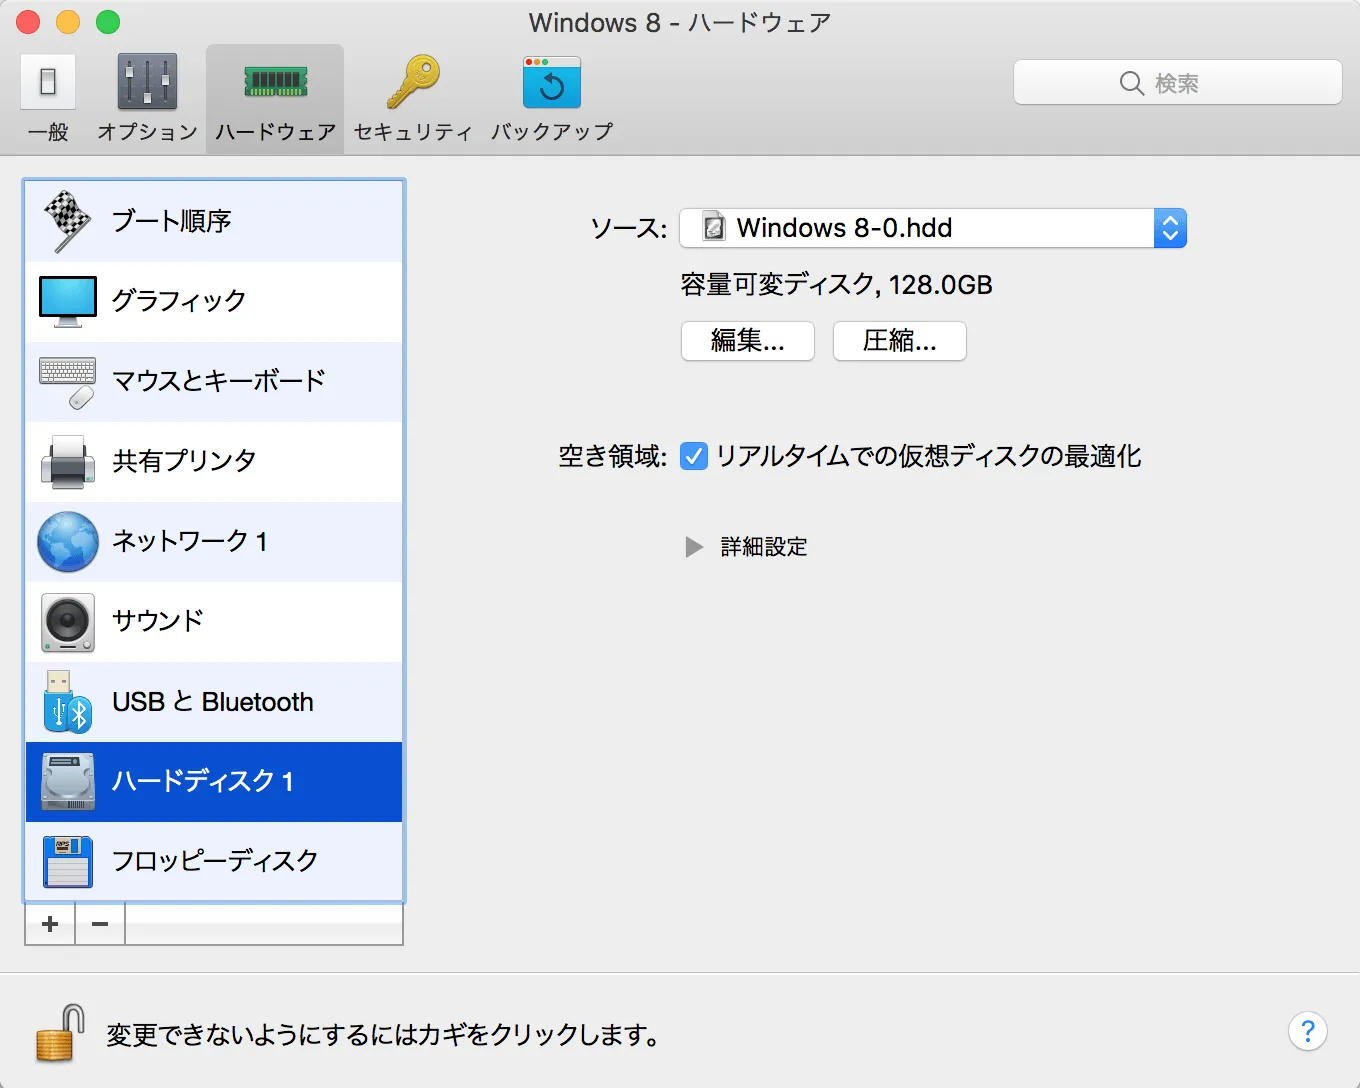Select フロッピーディスク in the hardware list

214,861
